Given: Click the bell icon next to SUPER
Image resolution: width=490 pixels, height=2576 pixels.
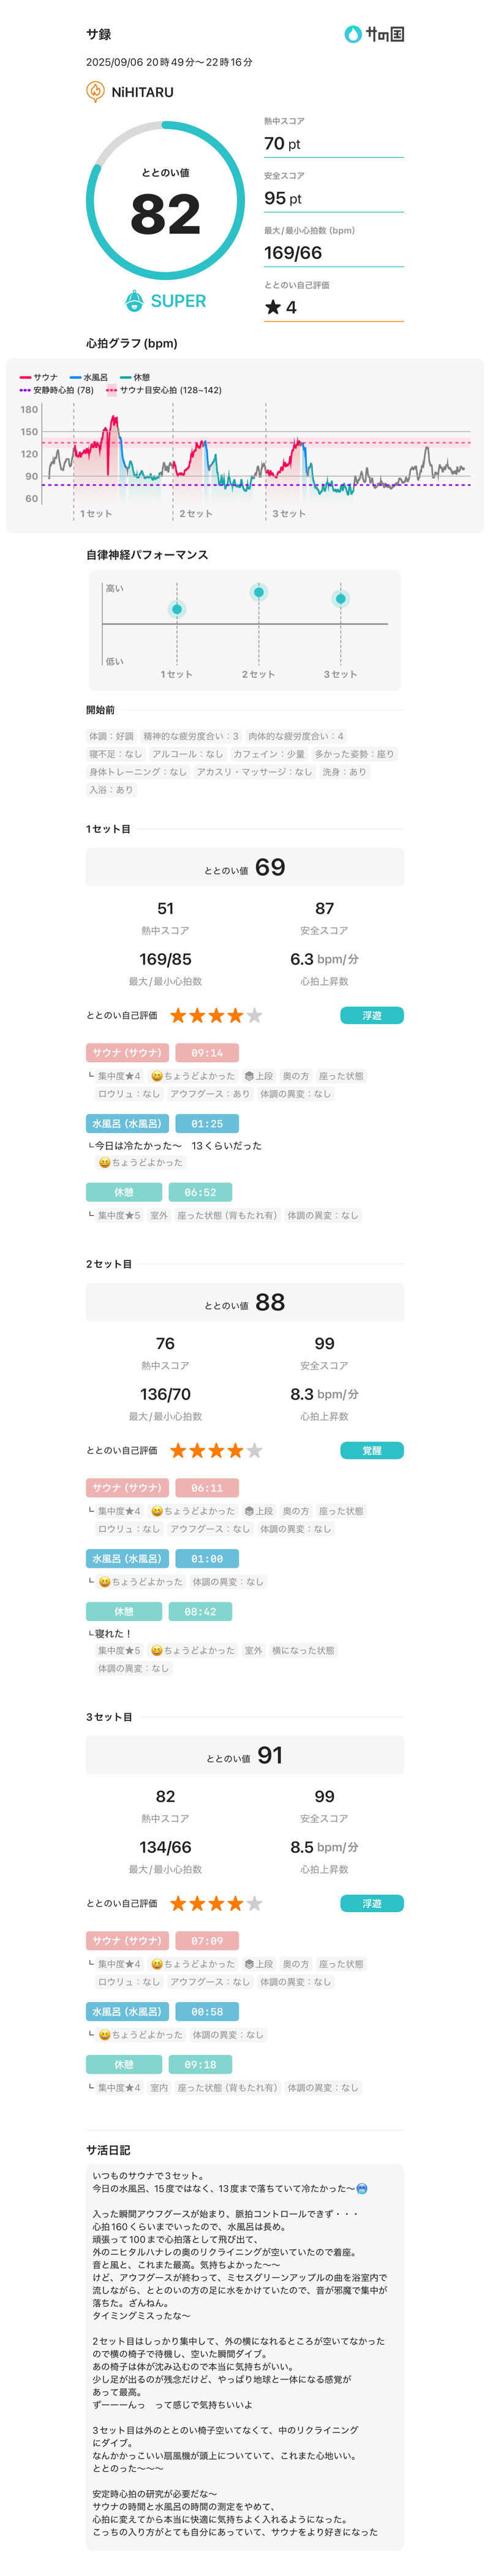Looking at the screenshot, I should coord(134,301).
